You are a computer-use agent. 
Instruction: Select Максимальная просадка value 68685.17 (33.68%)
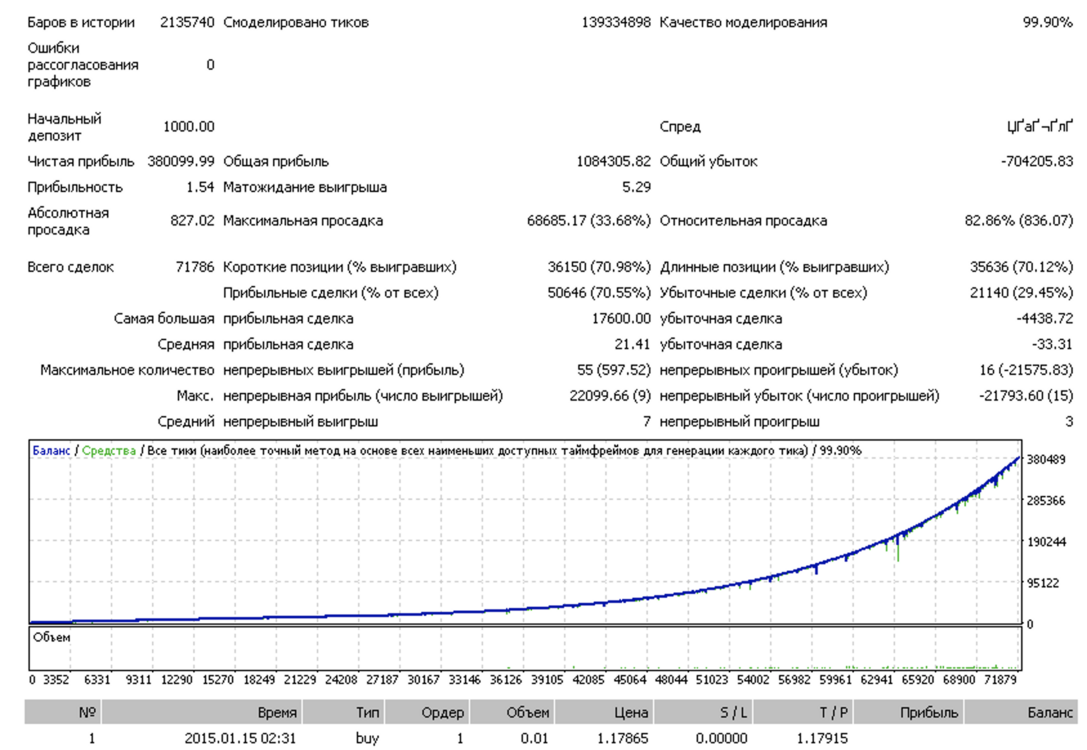[x=589, y=220]
